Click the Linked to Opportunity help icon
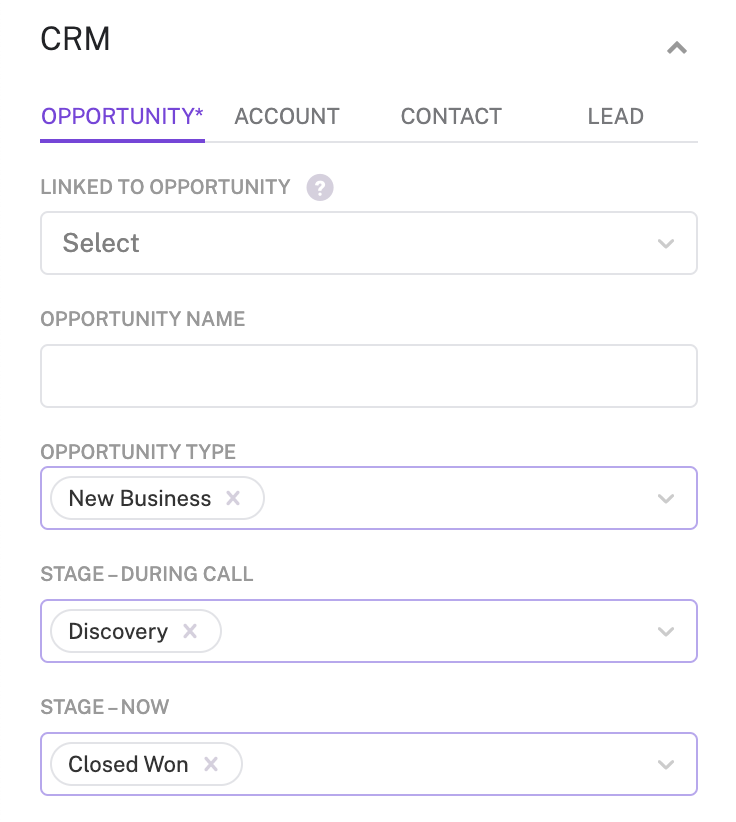The height and width of the screenshot is (822, 736). (x=319, y=187)
